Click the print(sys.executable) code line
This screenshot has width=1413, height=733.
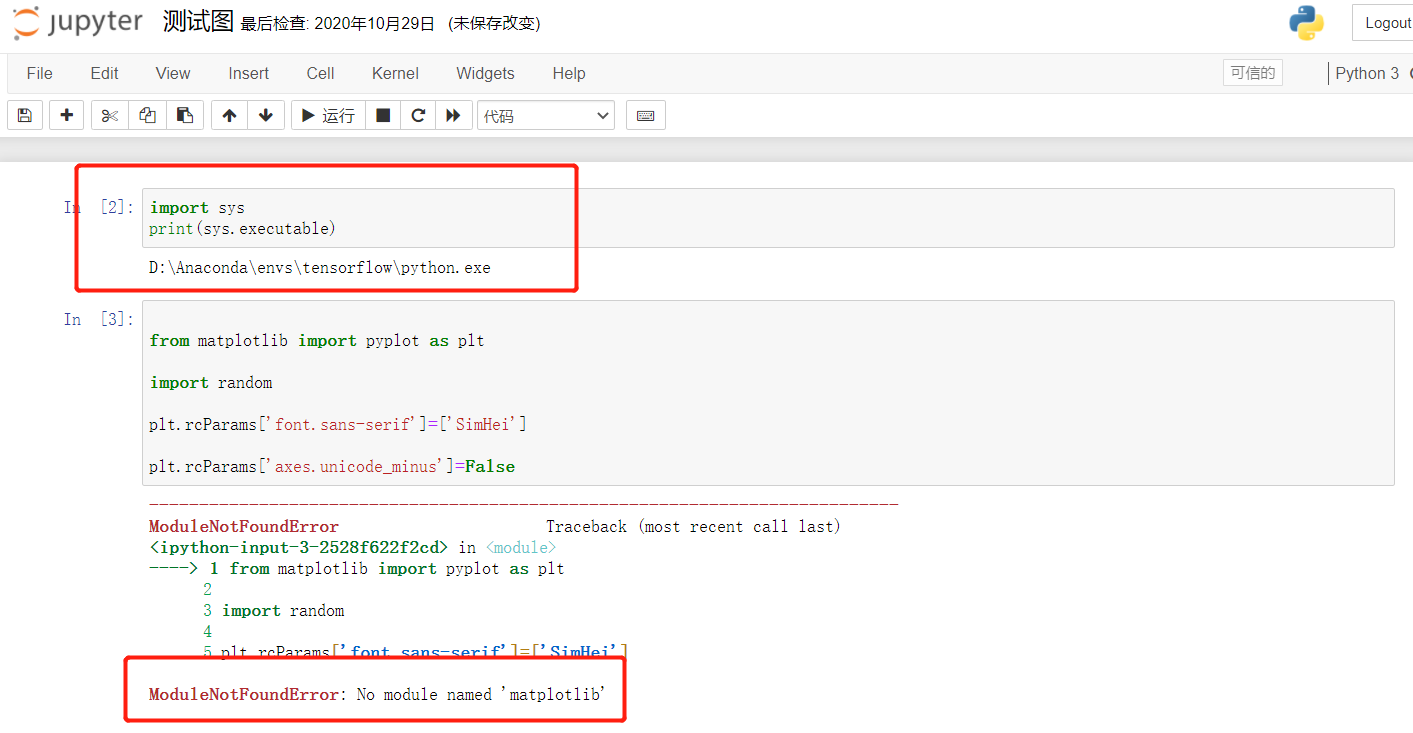(x=243, y=229)
